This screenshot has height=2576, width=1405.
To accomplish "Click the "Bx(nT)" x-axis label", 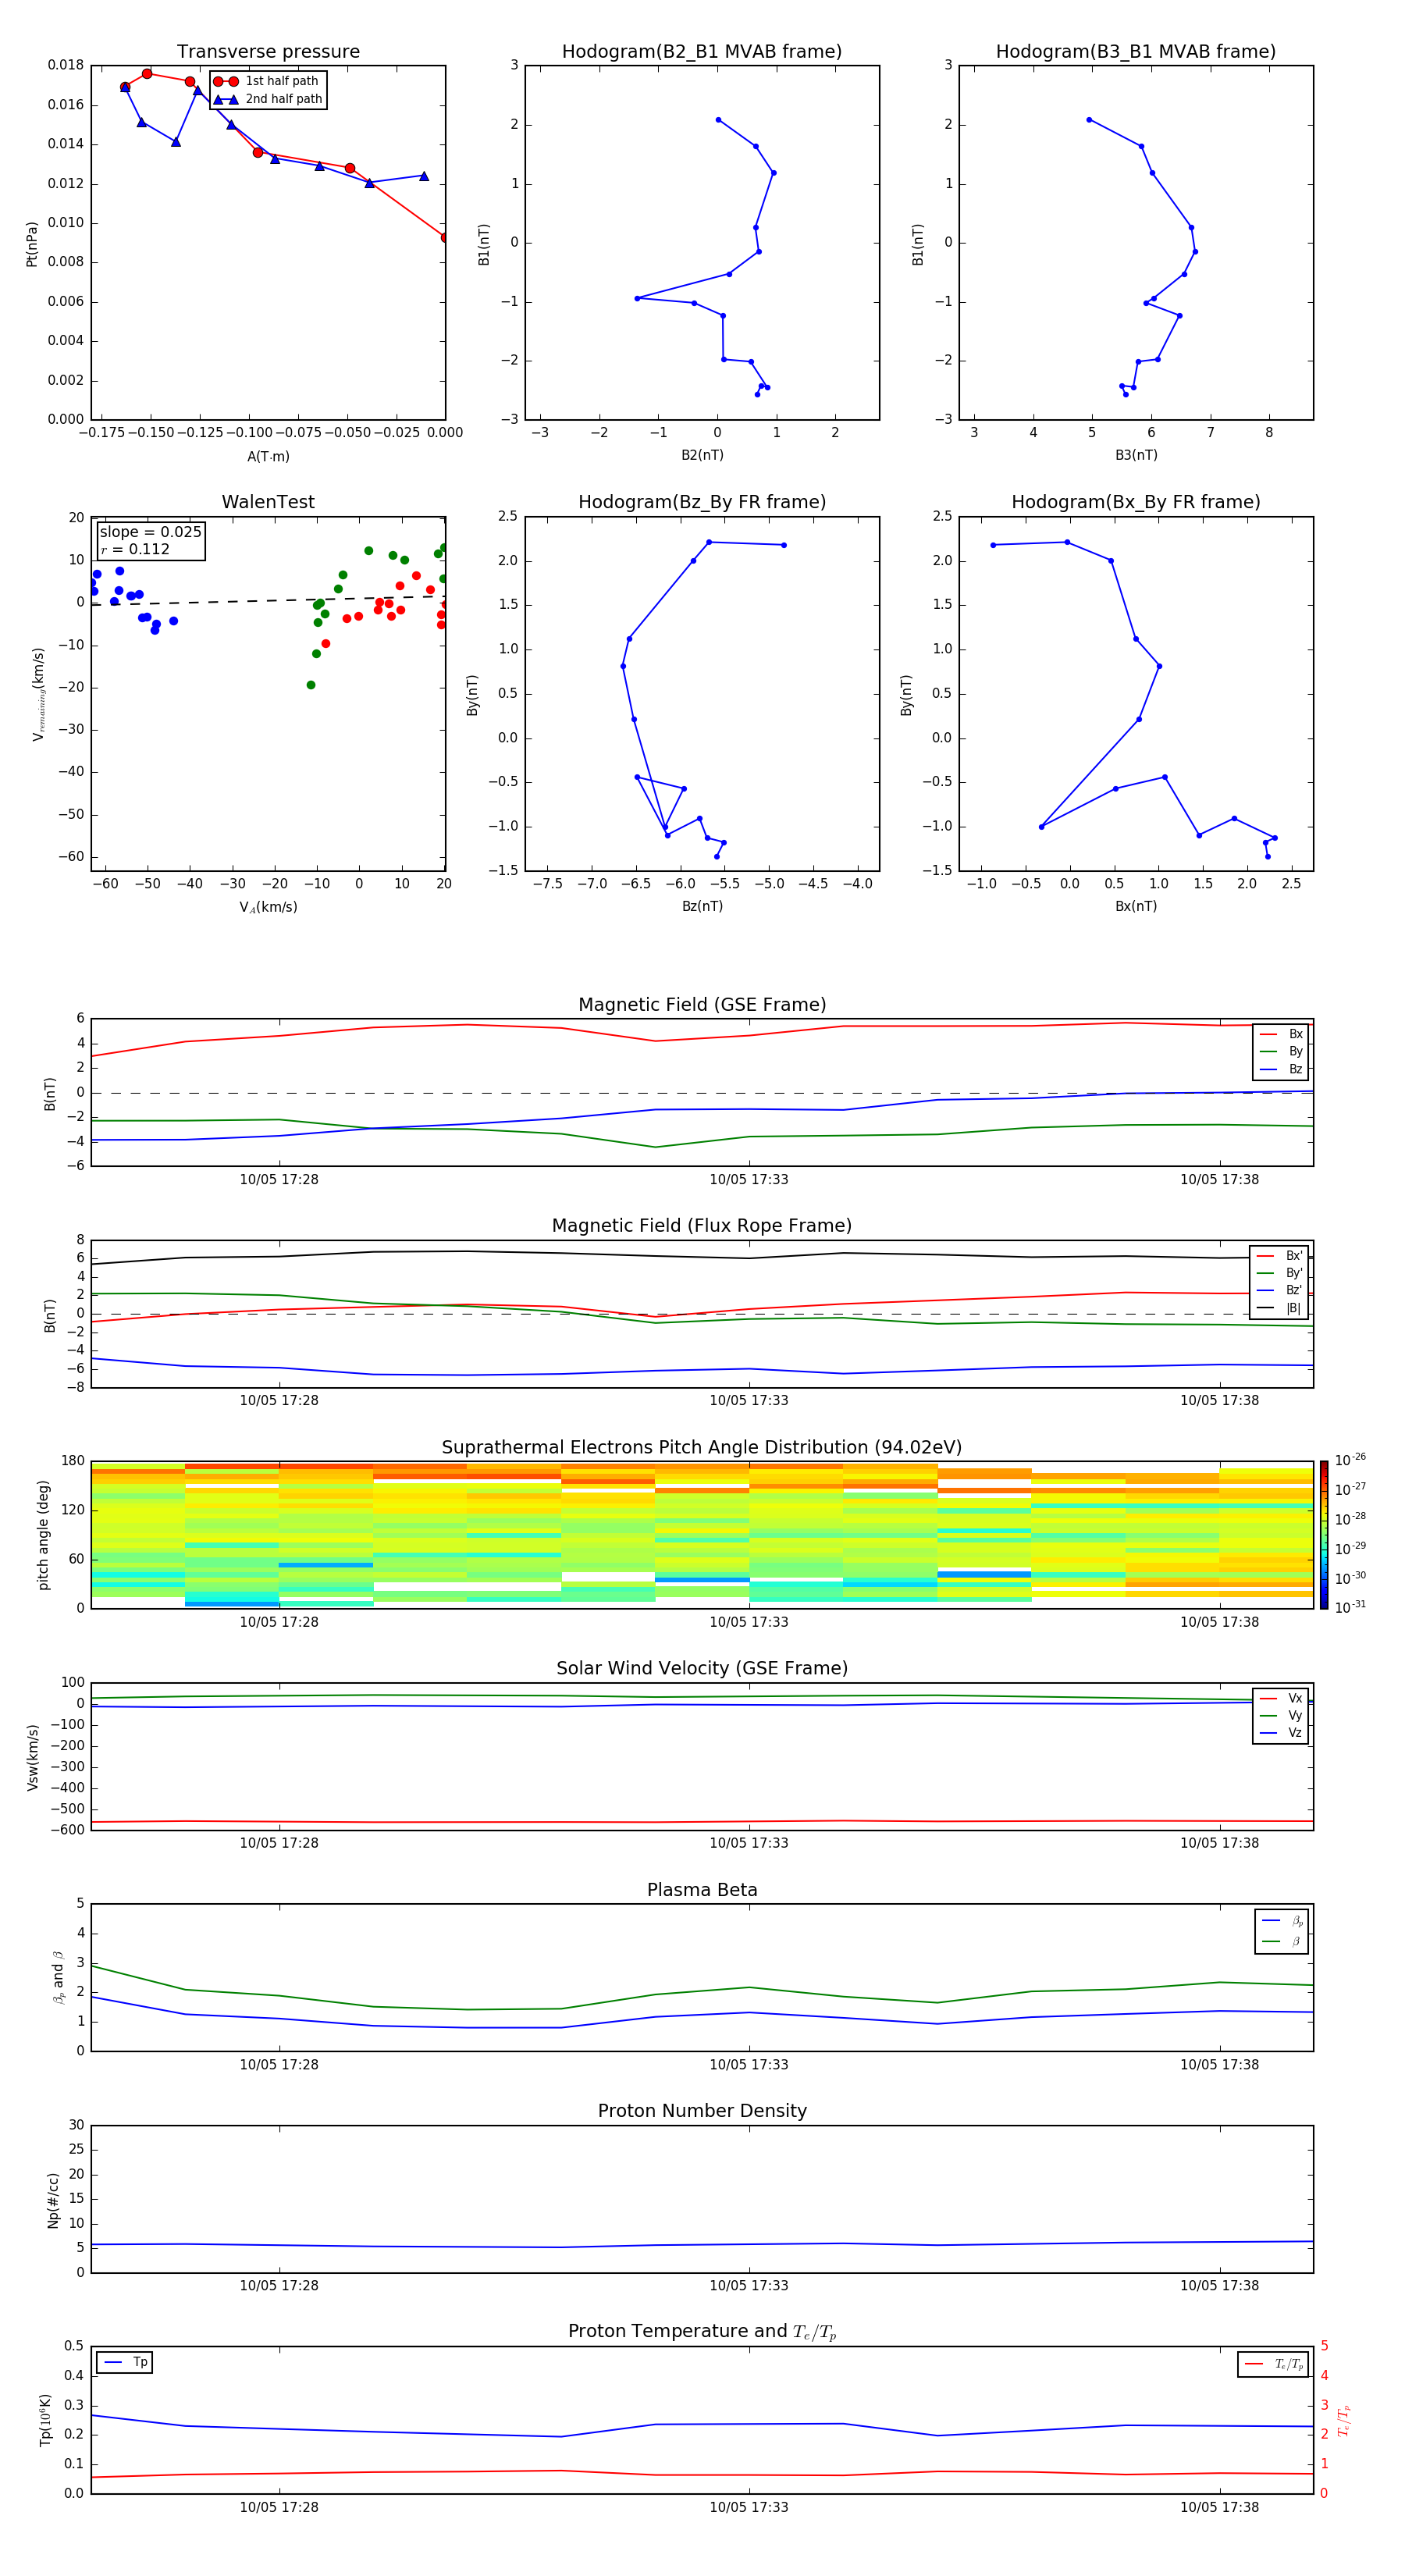I will pyautogui.click(x=1136, y=906).
